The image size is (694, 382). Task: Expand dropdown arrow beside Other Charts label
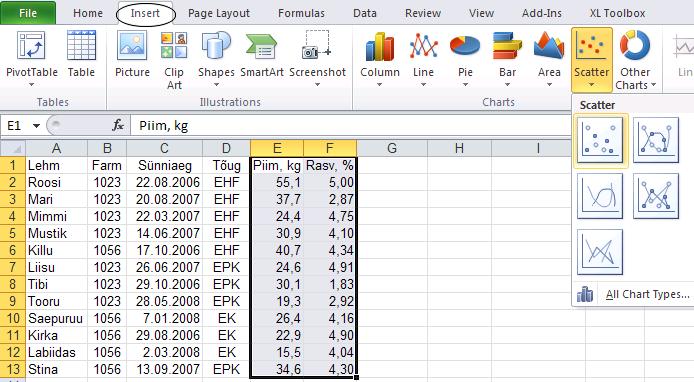(x=653, y=85)
